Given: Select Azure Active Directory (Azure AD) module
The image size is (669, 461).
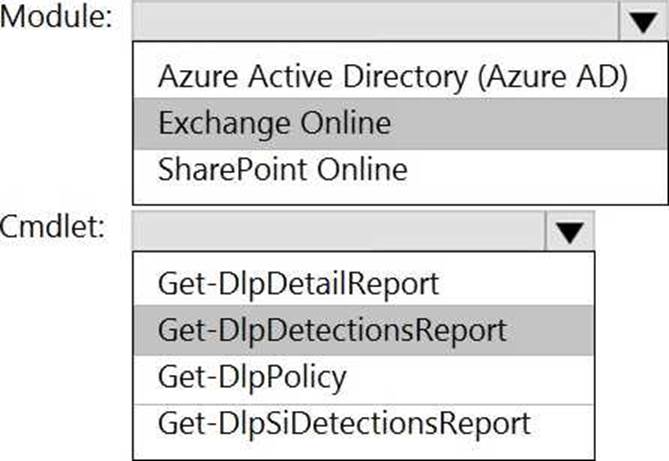Looking at the screenshot, I should tap(392, 77).
